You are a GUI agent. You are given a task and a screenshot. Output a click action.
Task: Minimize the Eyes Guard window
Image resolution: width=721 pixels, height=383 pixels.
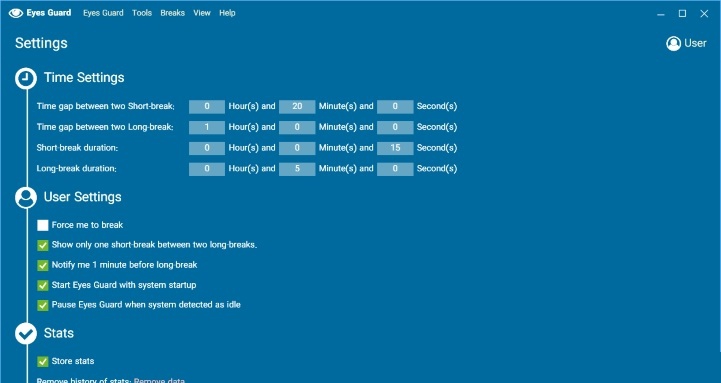pyautogui.click(x=661, y=14)
